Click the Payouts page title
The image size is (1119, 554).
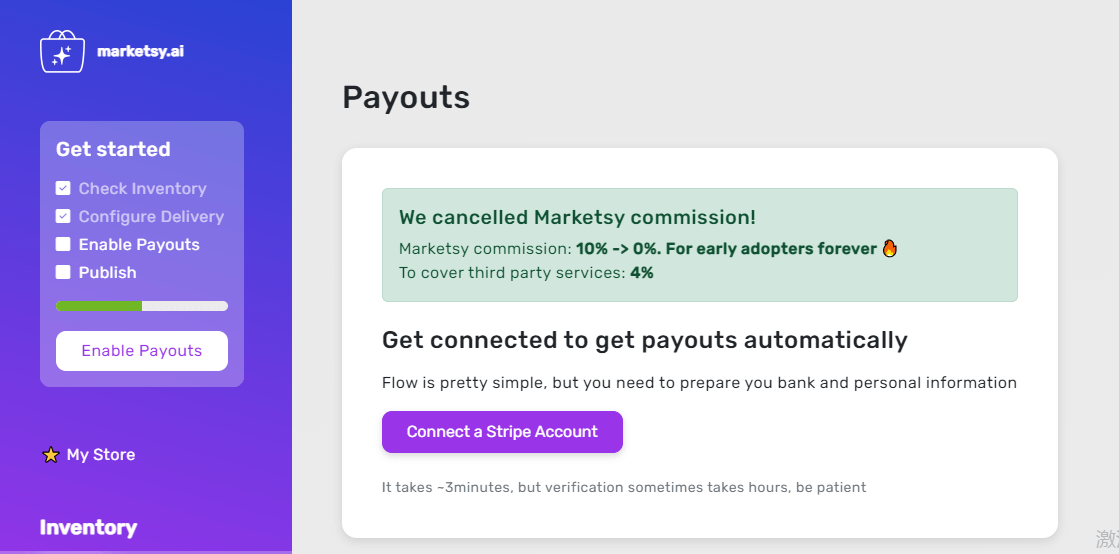coord(406,97)
